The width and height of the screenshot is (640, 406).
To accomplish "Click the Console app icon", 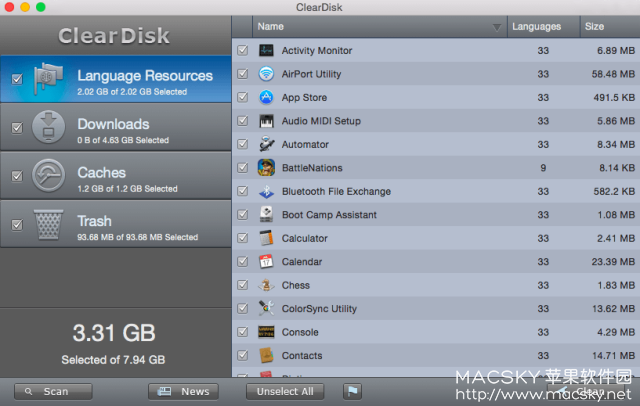I will (x=266, y=332).
